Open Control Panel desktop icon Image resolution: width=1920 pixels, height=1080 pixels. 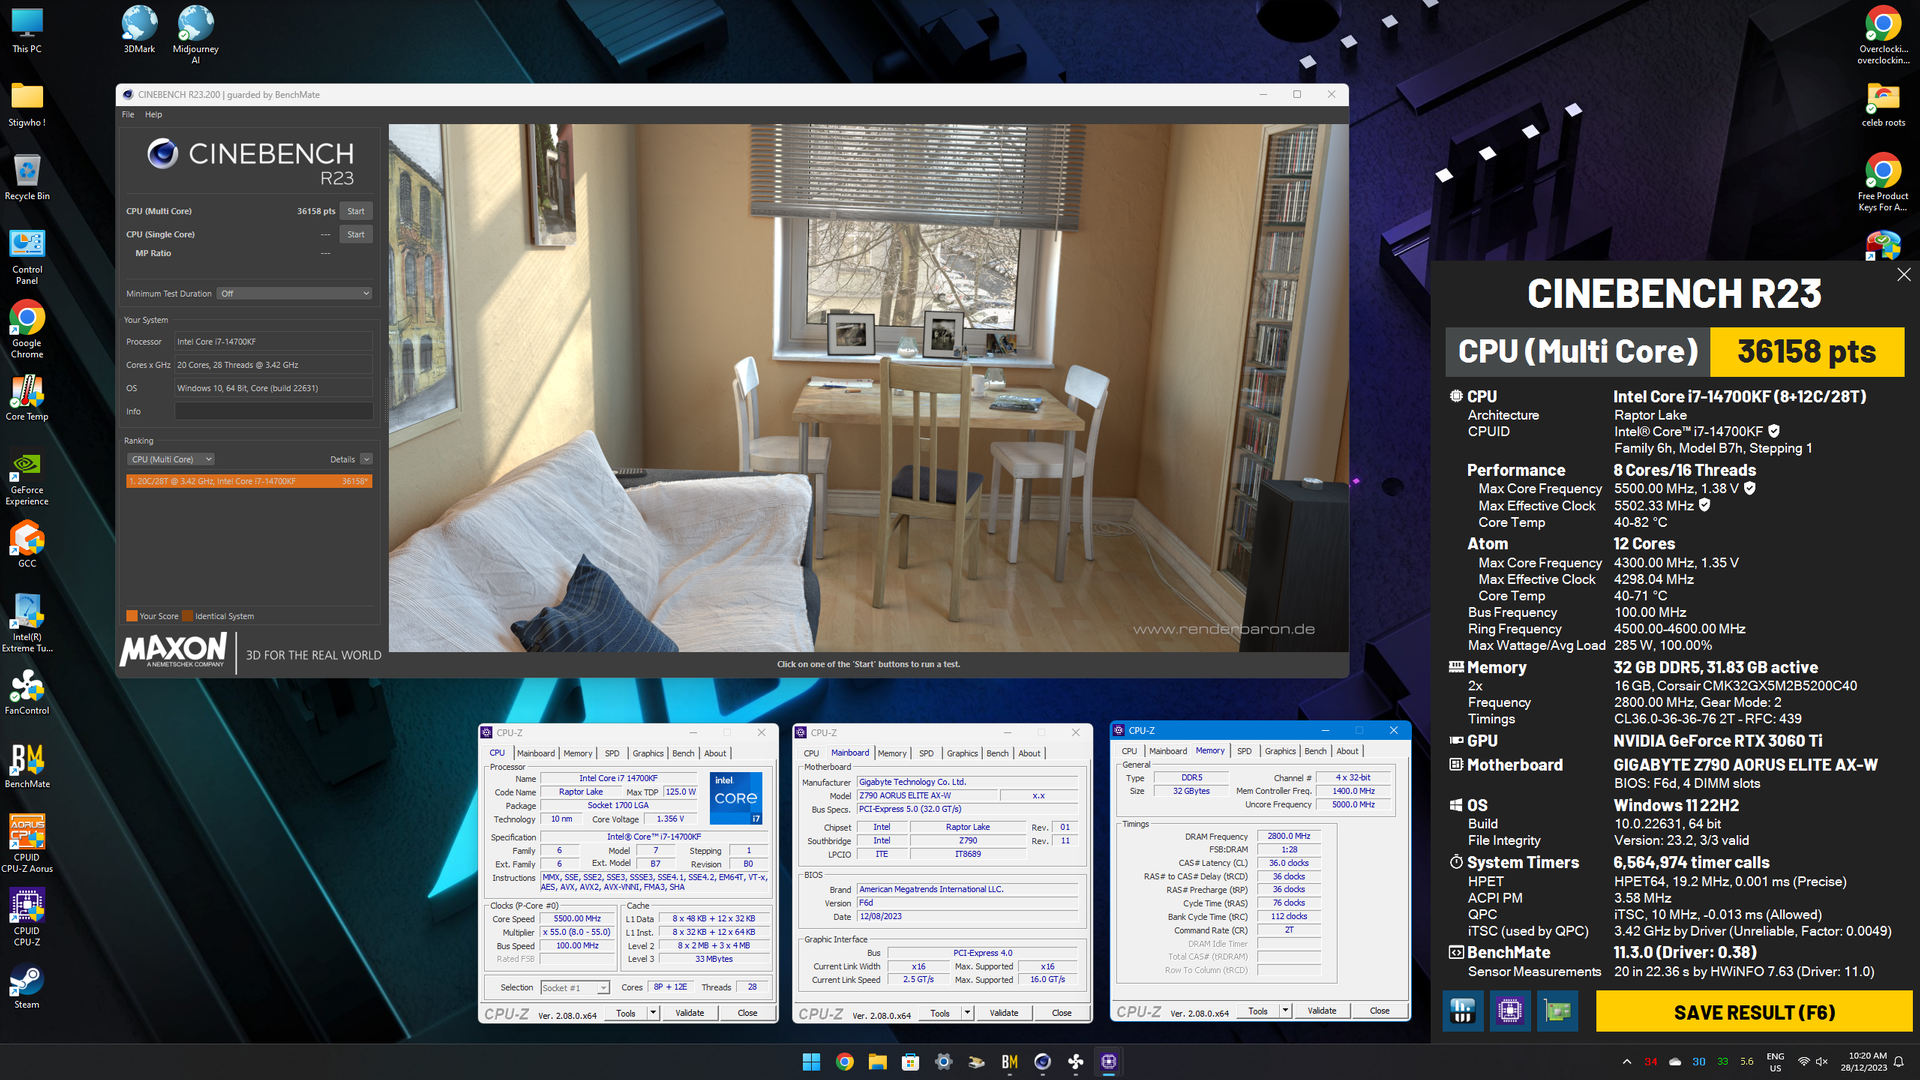pyautogui.click(x=27, y=257)
